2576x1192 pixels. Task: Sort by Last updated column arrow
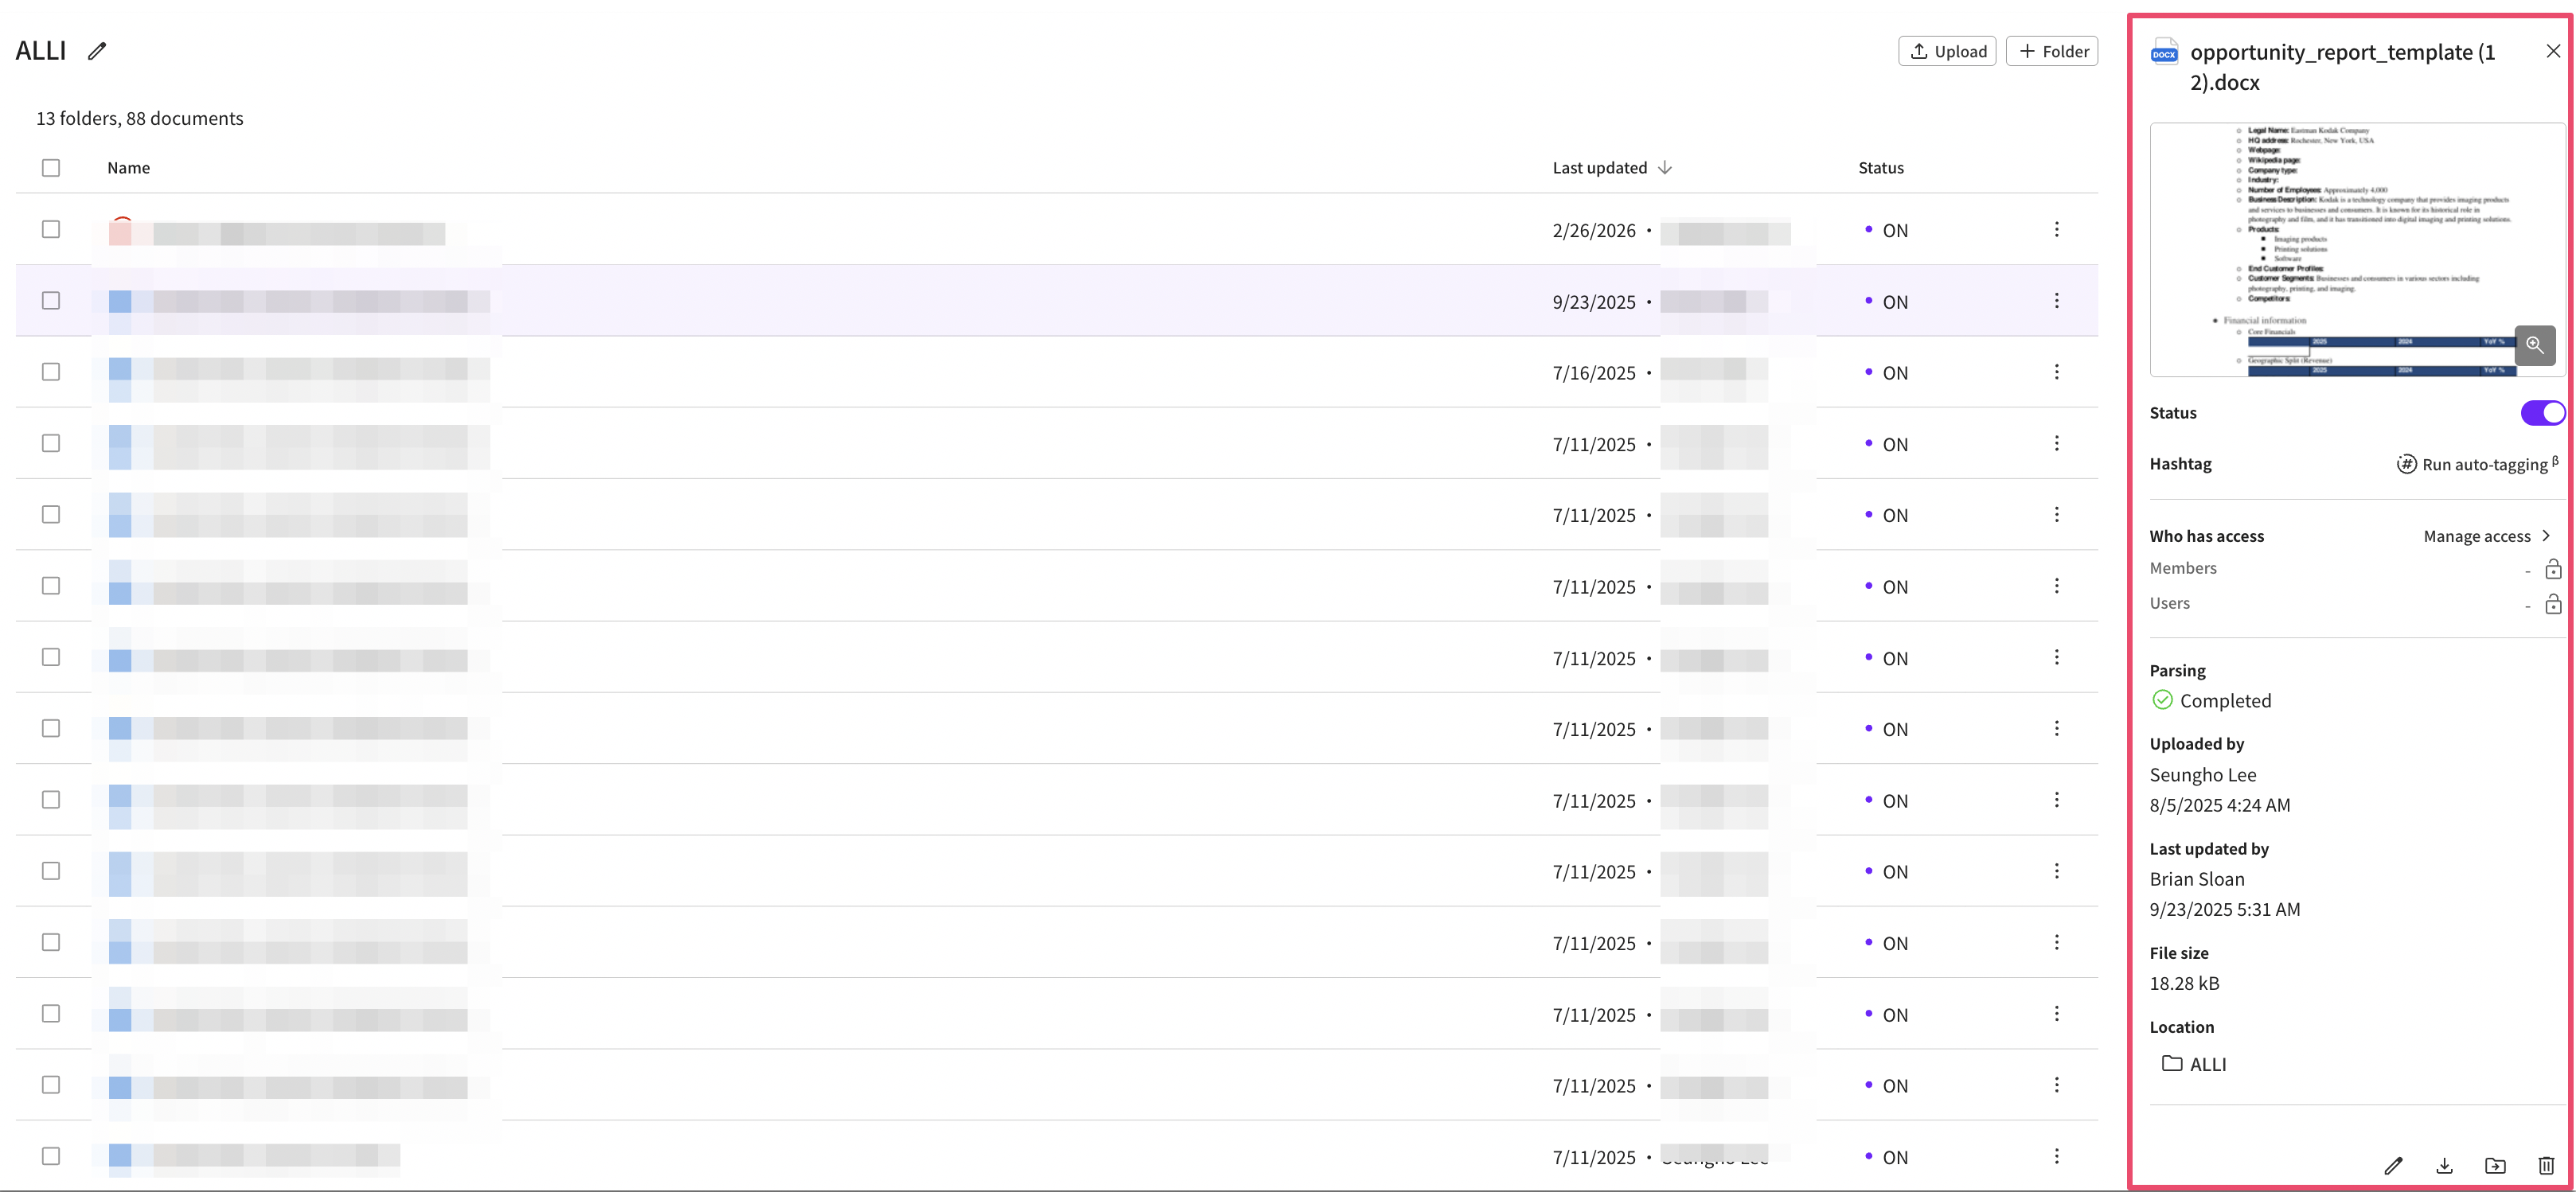pos(1664,168)
